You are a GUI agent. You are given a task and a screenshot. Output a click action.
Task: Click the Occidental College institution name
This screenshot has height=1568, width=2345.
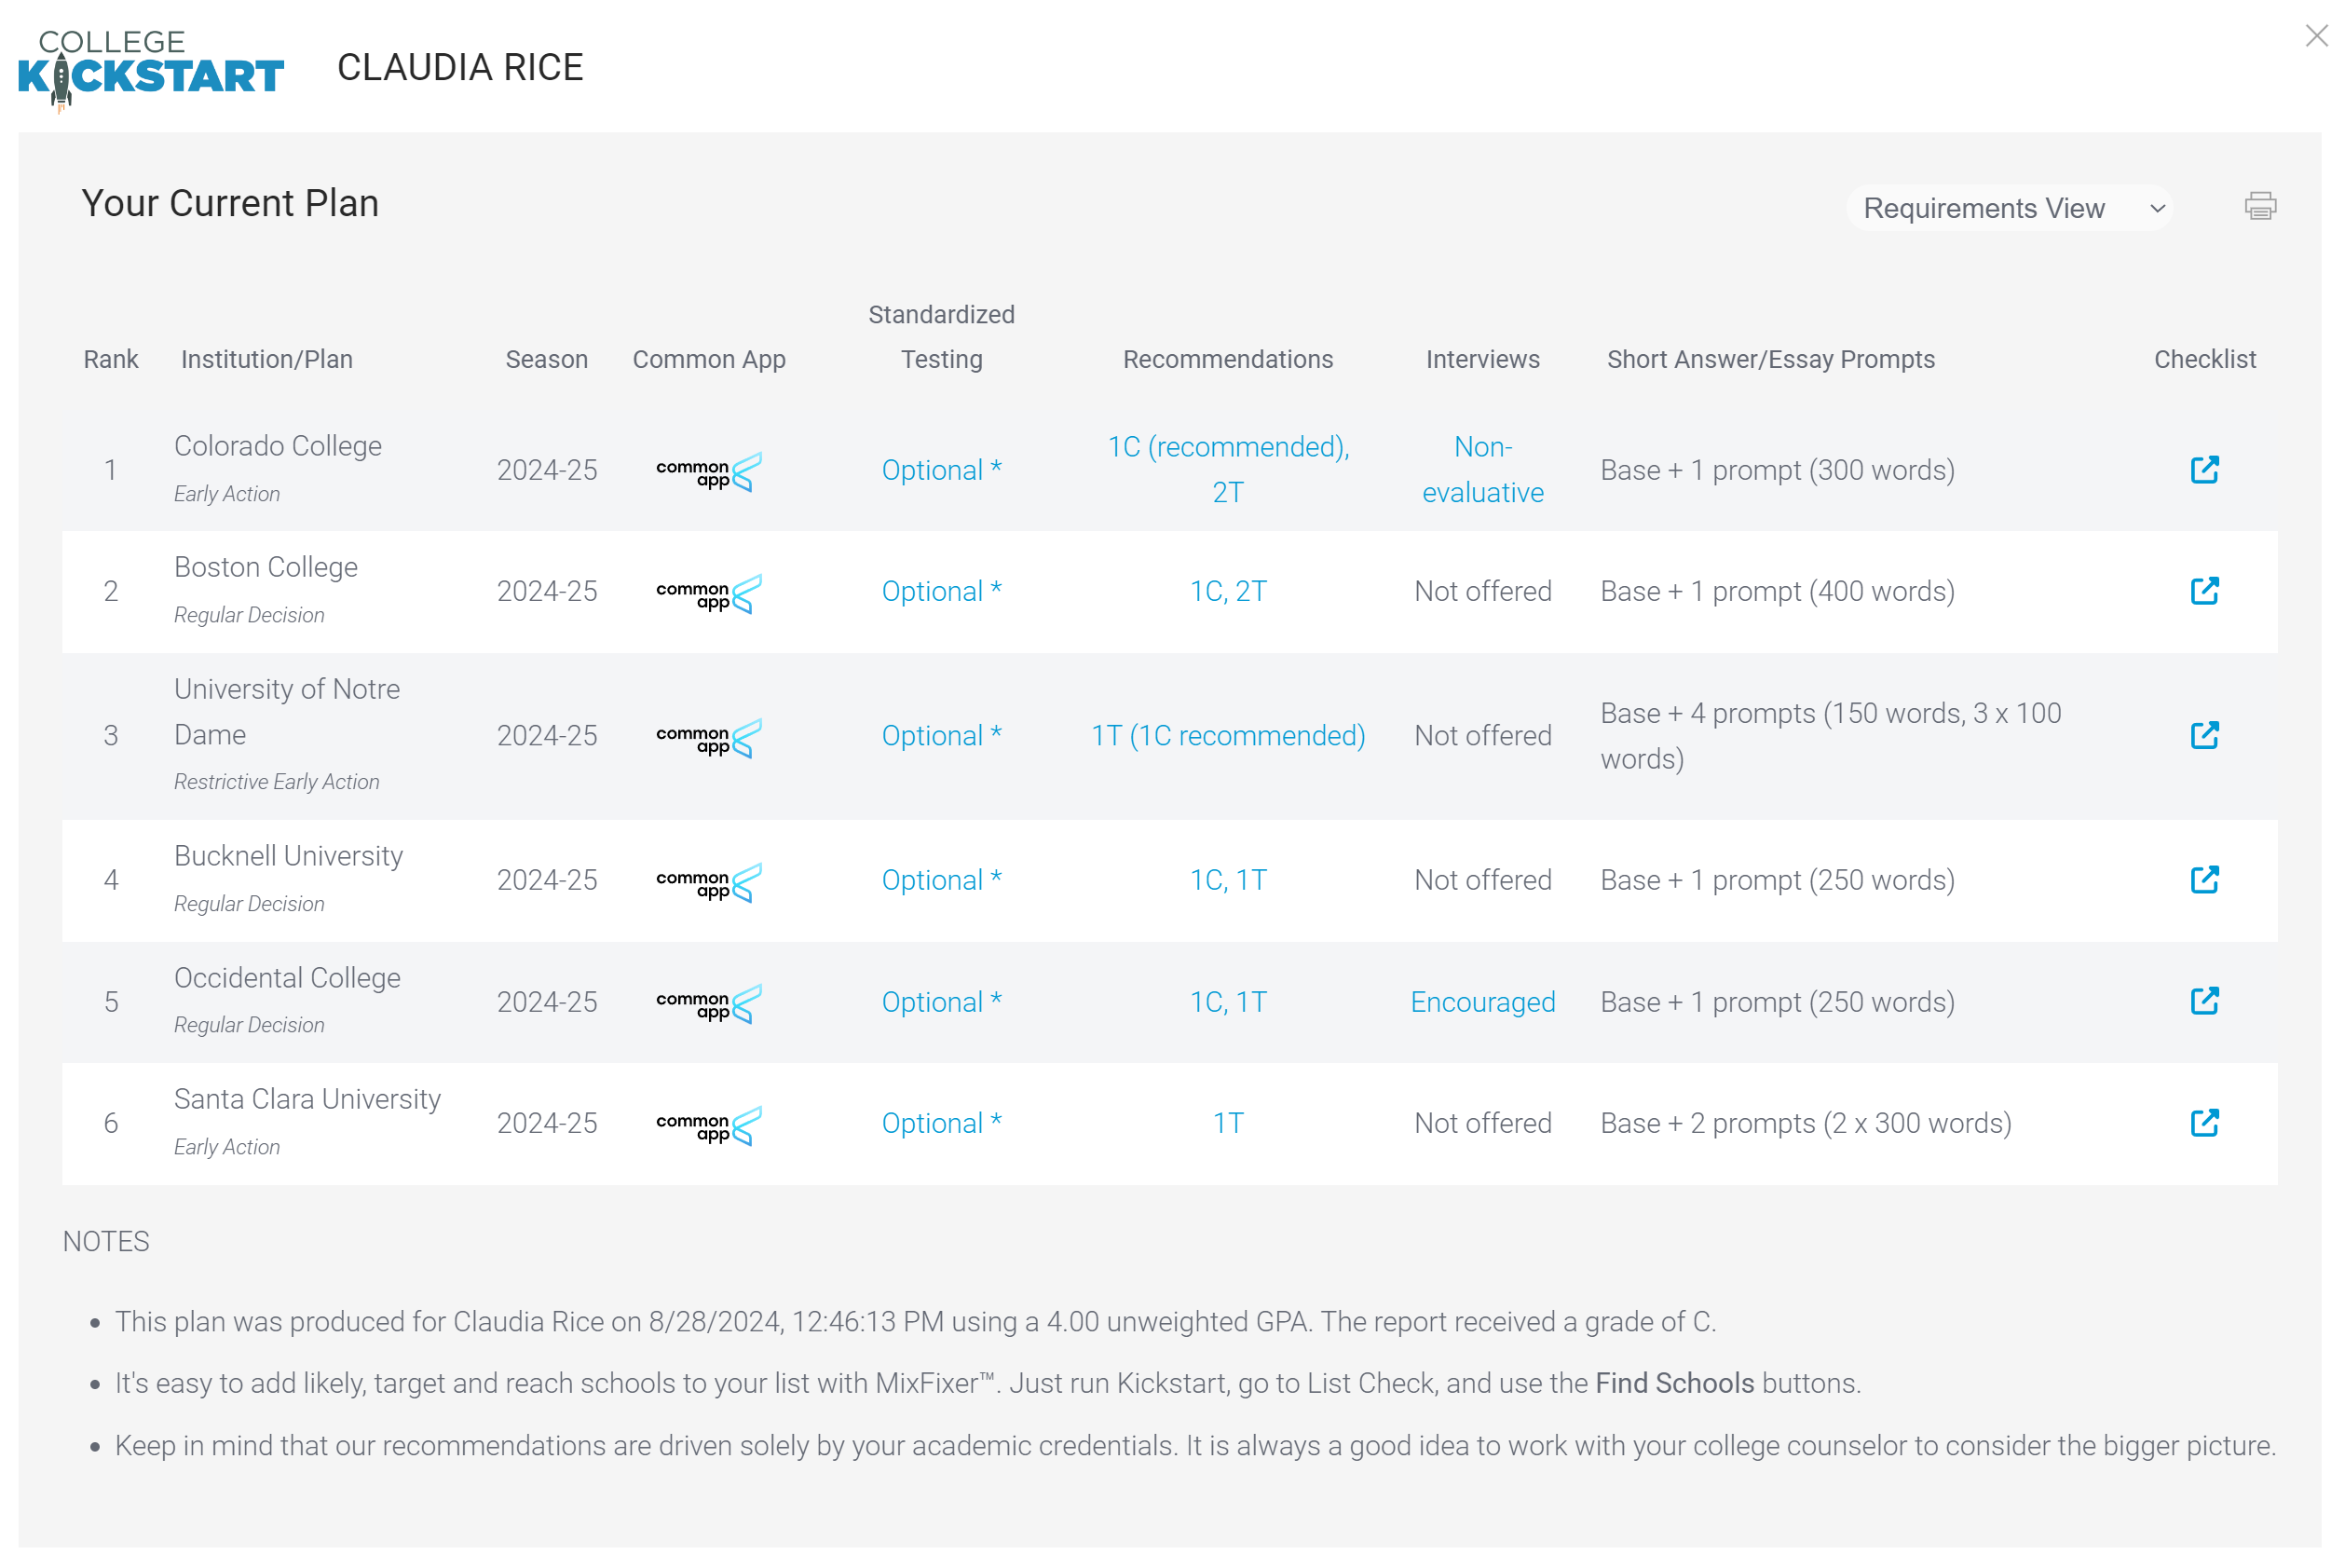pos(288,978)
